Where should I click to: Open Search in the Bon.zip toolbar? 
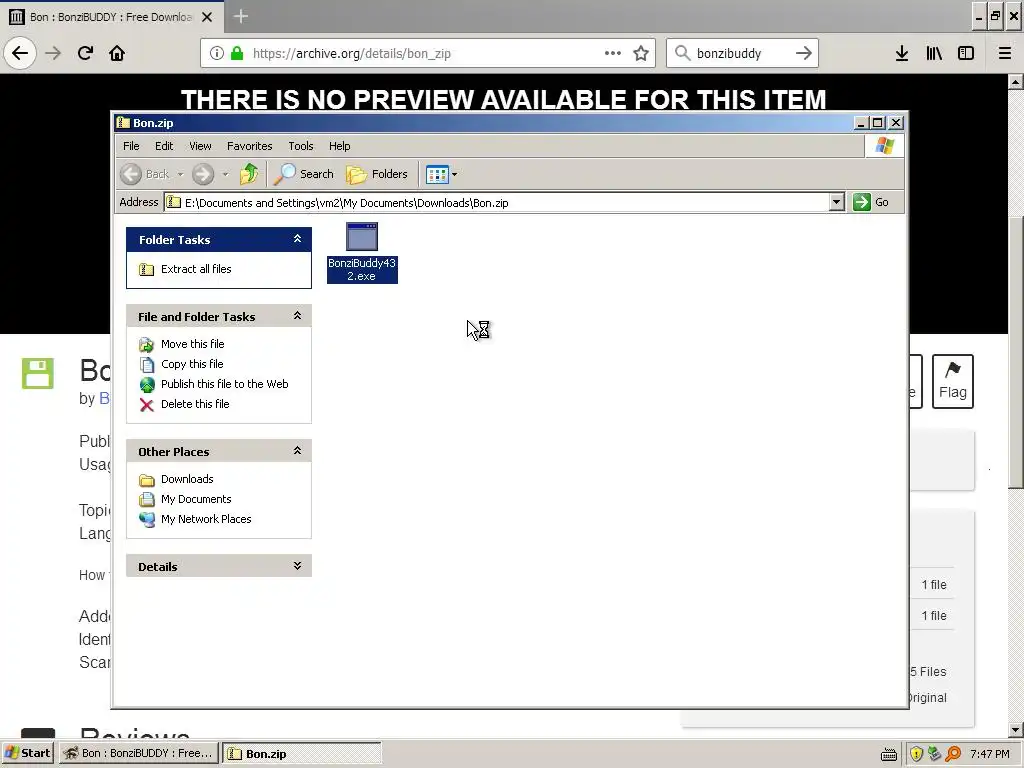[304, 174]
